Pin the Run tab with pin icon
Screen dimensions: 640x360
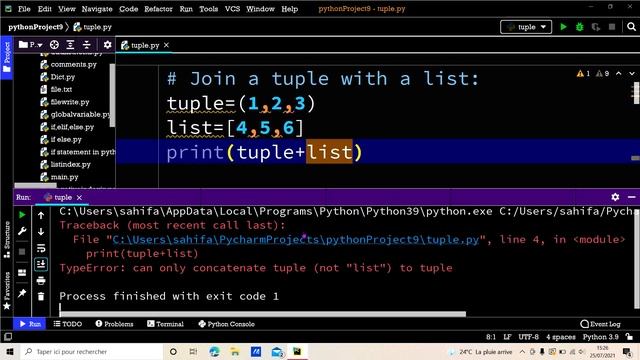click(x=22, y=293)
